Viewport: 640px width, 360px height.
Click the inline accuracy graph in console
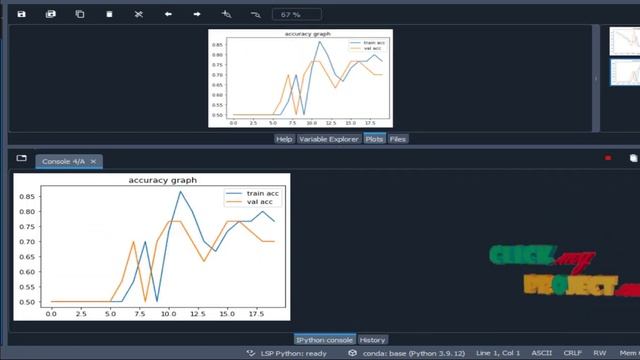[152, 247]
